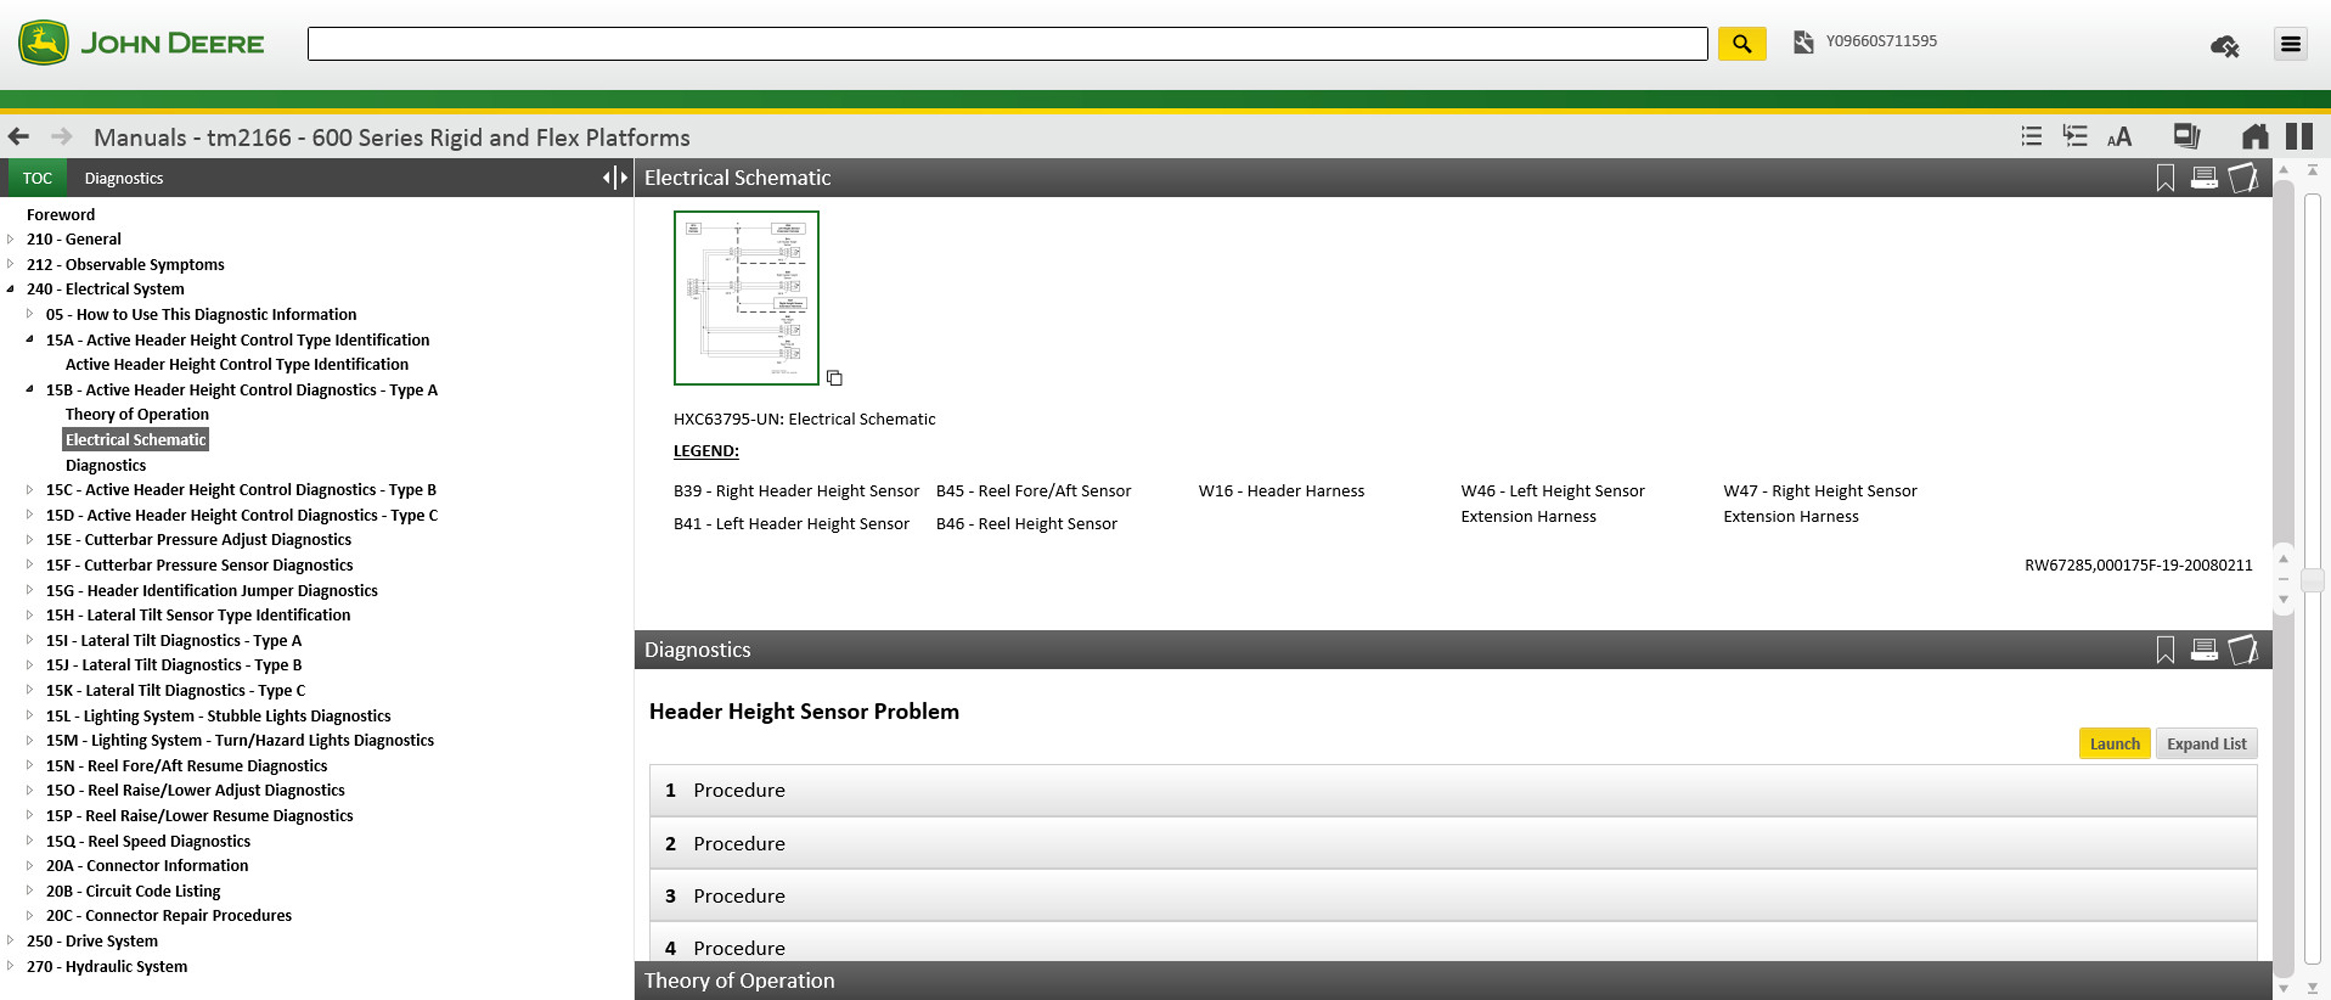The width and height of the screenshot is (2331, 1000).
Task: Toggle the two-column layout view icon
Action: [2299, 137]
